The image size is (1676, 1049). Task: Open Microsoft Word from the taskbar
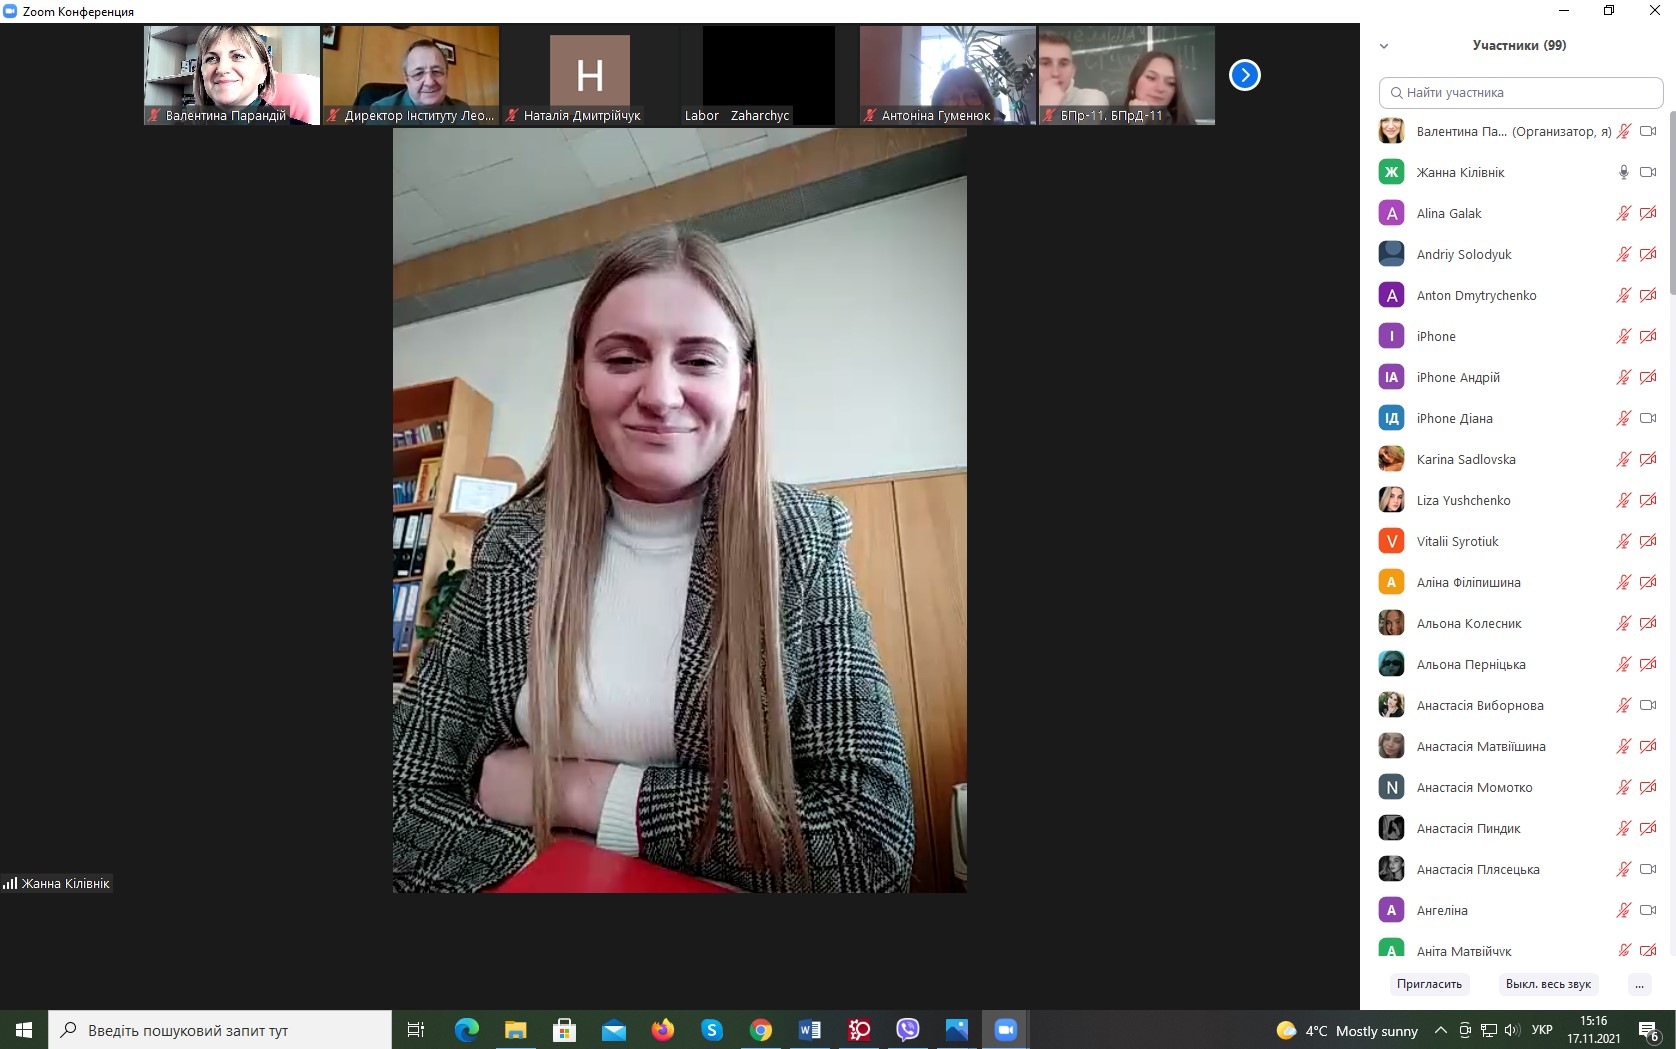(x=809, y=1030)
